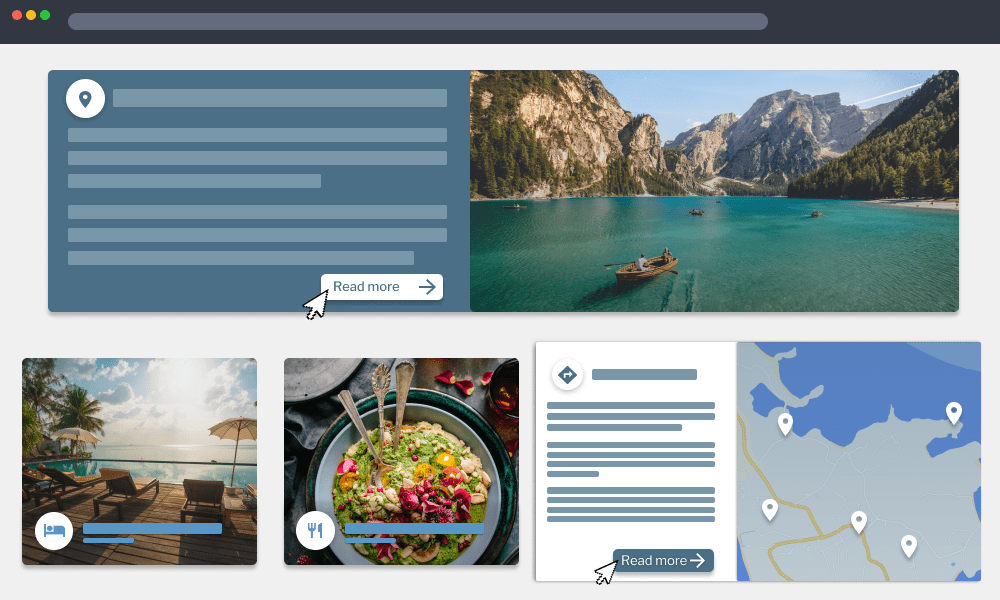Image resolution: width=1000 pixels, height=600 pixels.
Task: Click the location pin icon in hero card
Action: click(x=85, y=98)
